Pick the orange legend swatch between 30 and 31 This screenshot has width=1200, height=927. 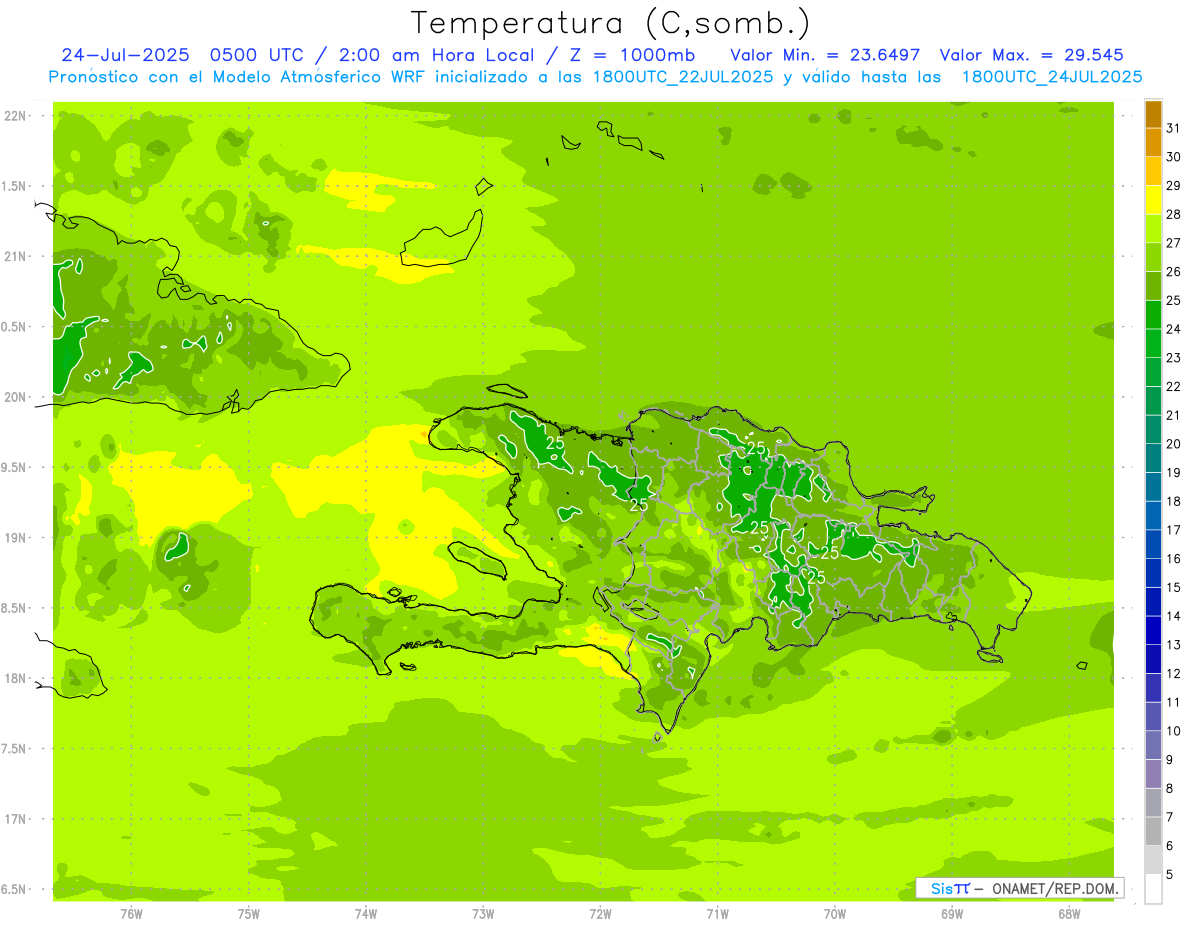[1153, 142]
